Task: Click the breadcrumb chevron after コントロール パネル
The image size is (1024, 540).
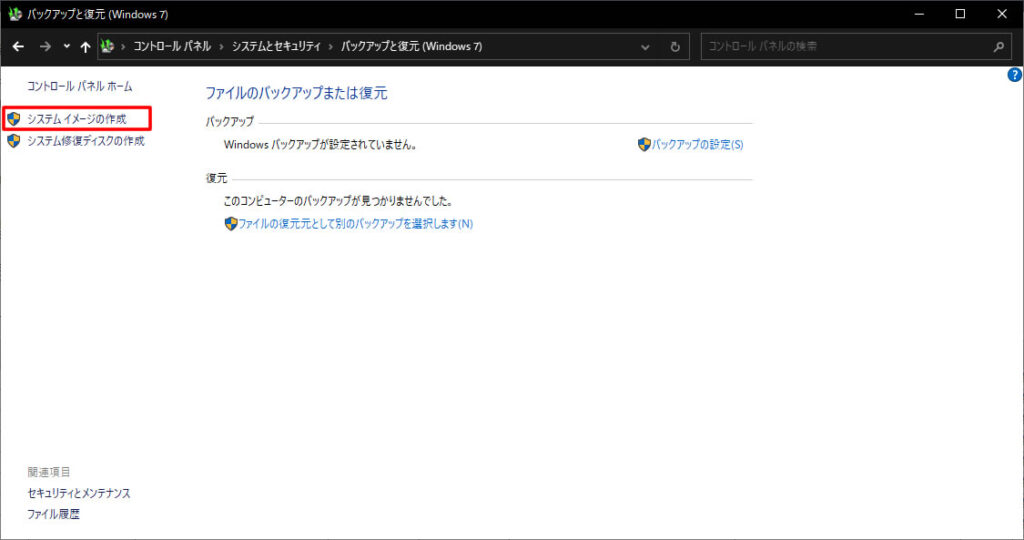Action: 221,46
